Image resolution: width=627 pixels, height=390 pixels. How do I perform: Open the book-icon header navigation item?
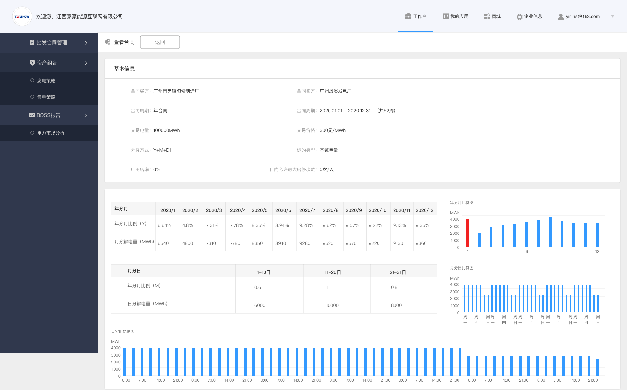click(x=455, y=16)
